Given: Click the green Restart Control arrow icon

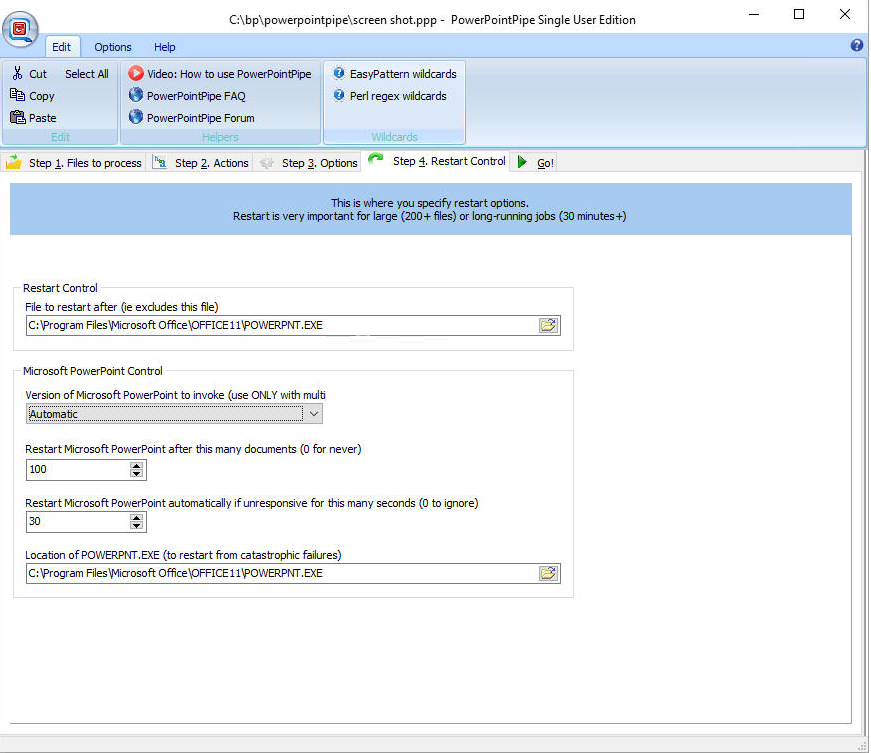Looking at the screenshot, I should pos(376,160).
